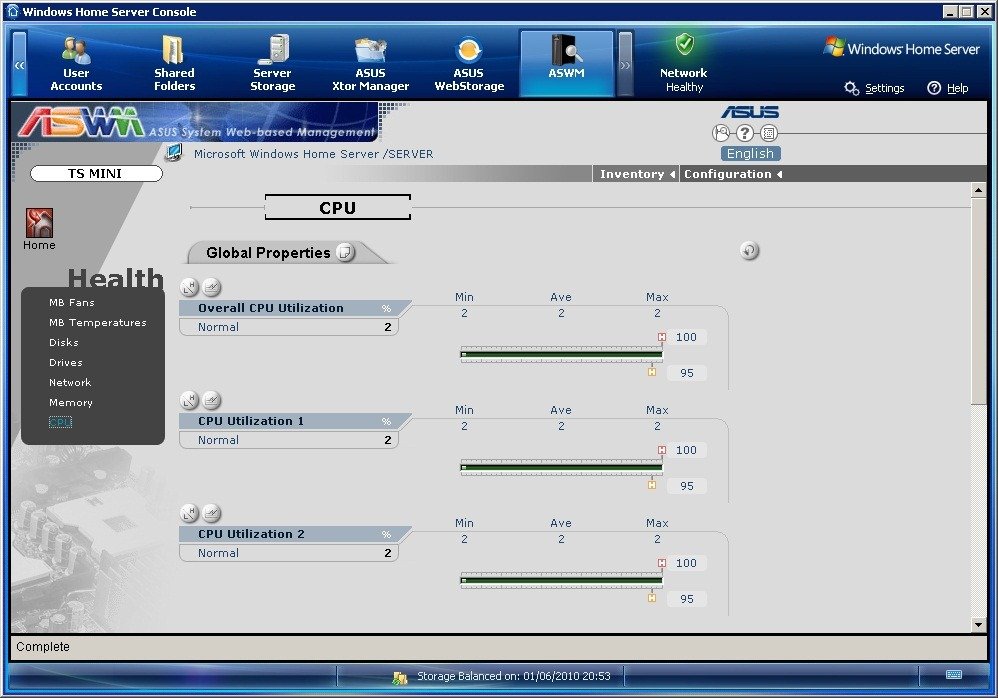The width and height of the screenshot is (998, 698).
Task: Open threshold settings for CPU Utilization 1
Action: (190, 400)
